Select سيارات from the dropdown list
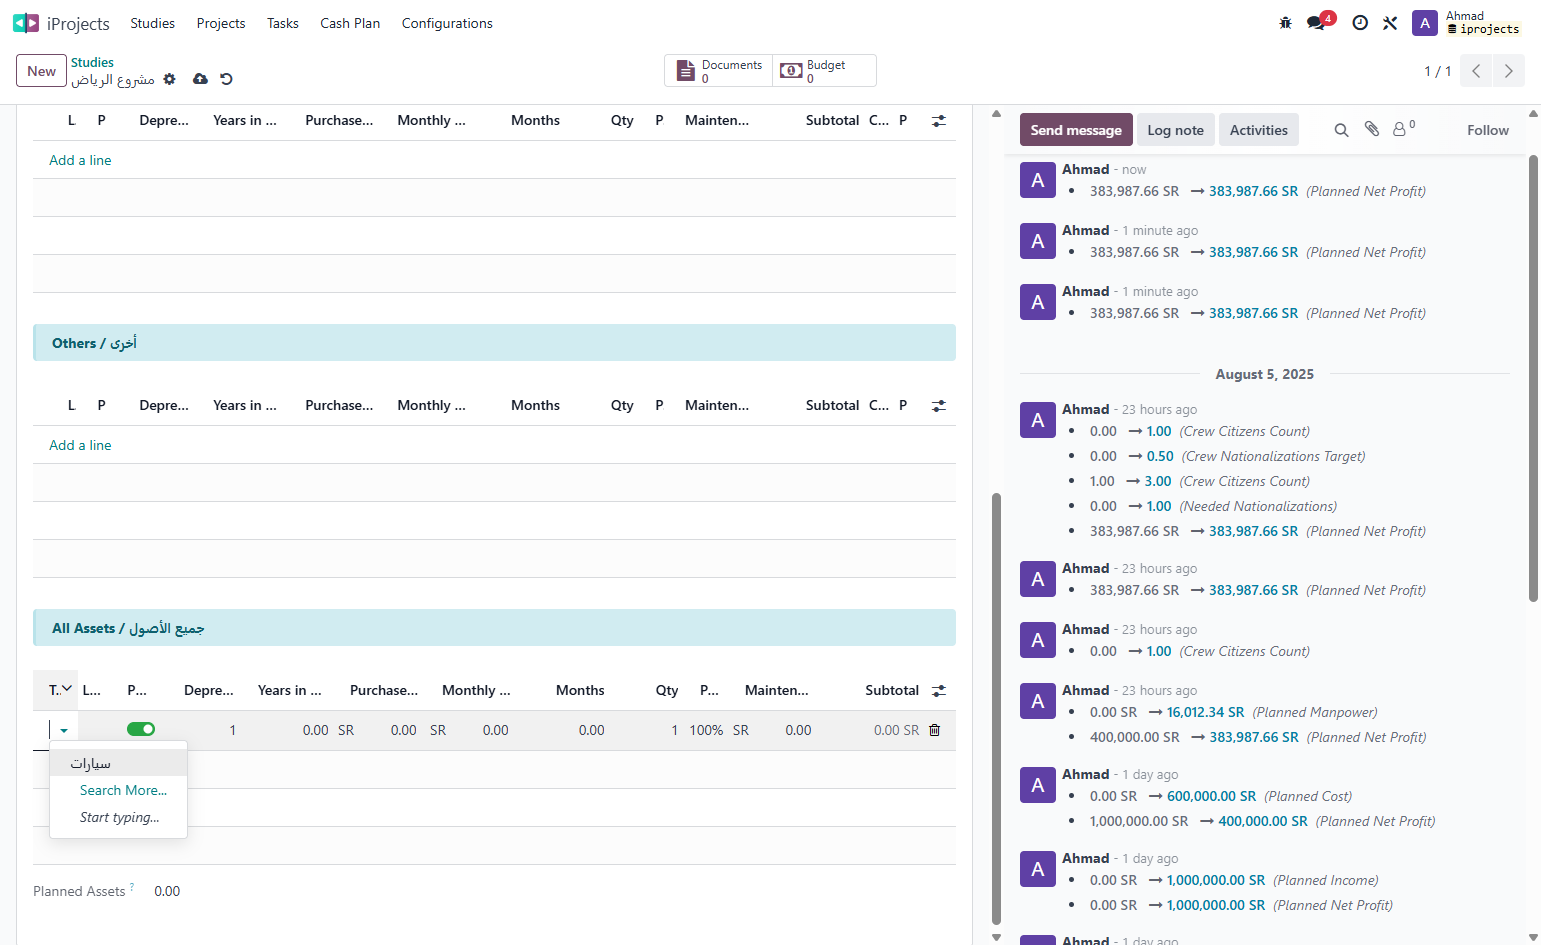This screenshot has width=1541, height=945. 118,763
